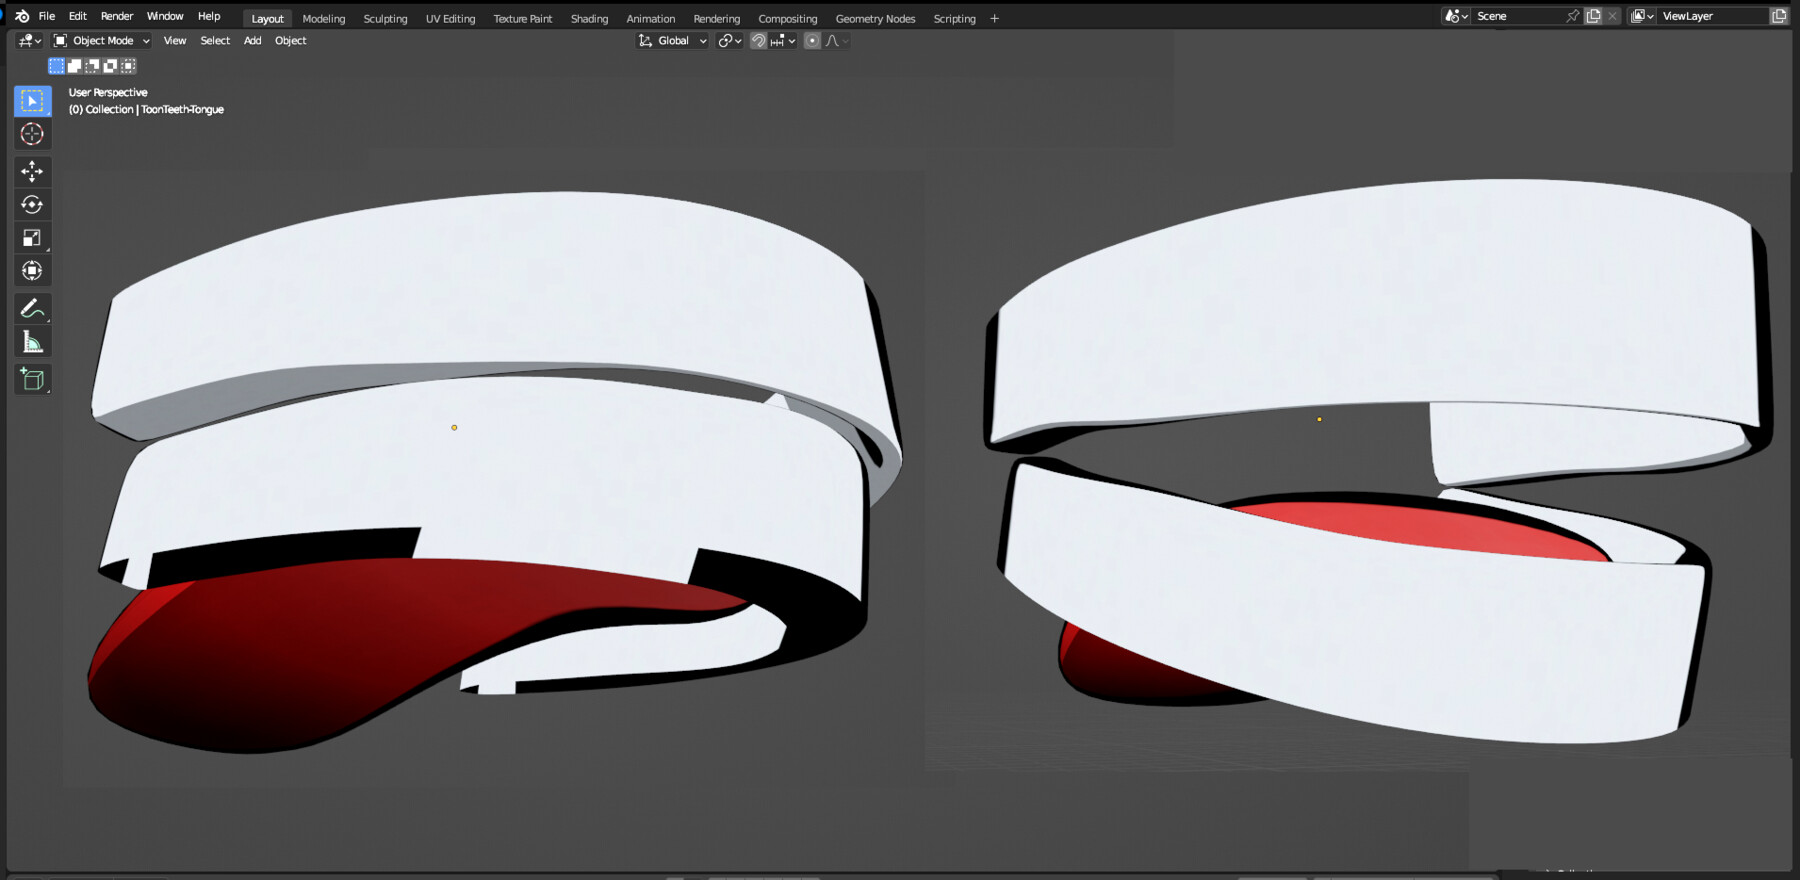Viewport: 1800px width, 880px height.
Task: Toggle snapping magnet on or off
Action: point(759,41)
